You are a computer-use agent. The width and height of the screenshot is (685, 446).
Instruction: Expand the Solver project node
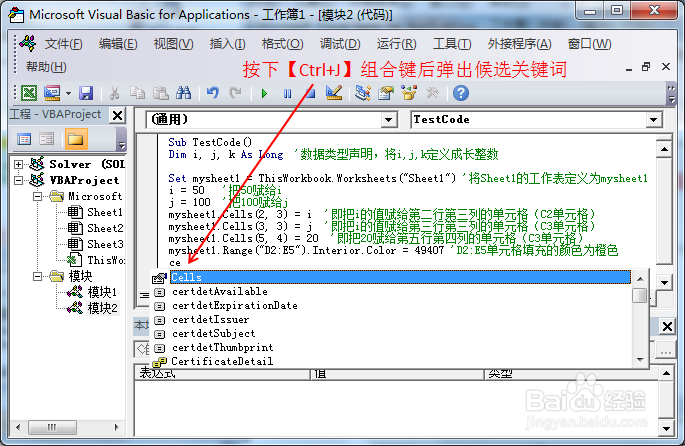coord(18,165)
